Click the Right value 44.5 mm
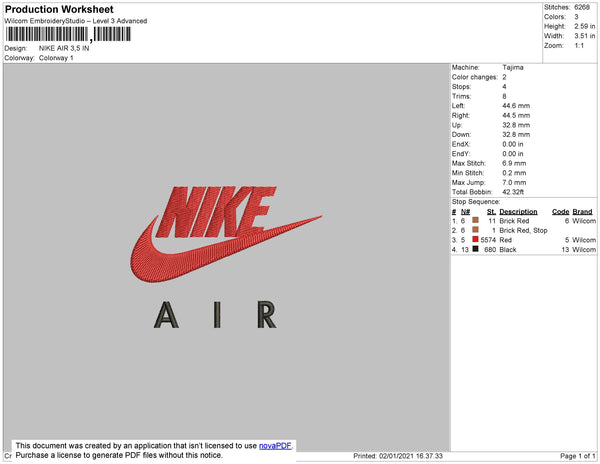This screenshot has width=600, height=464. point(516,116)
